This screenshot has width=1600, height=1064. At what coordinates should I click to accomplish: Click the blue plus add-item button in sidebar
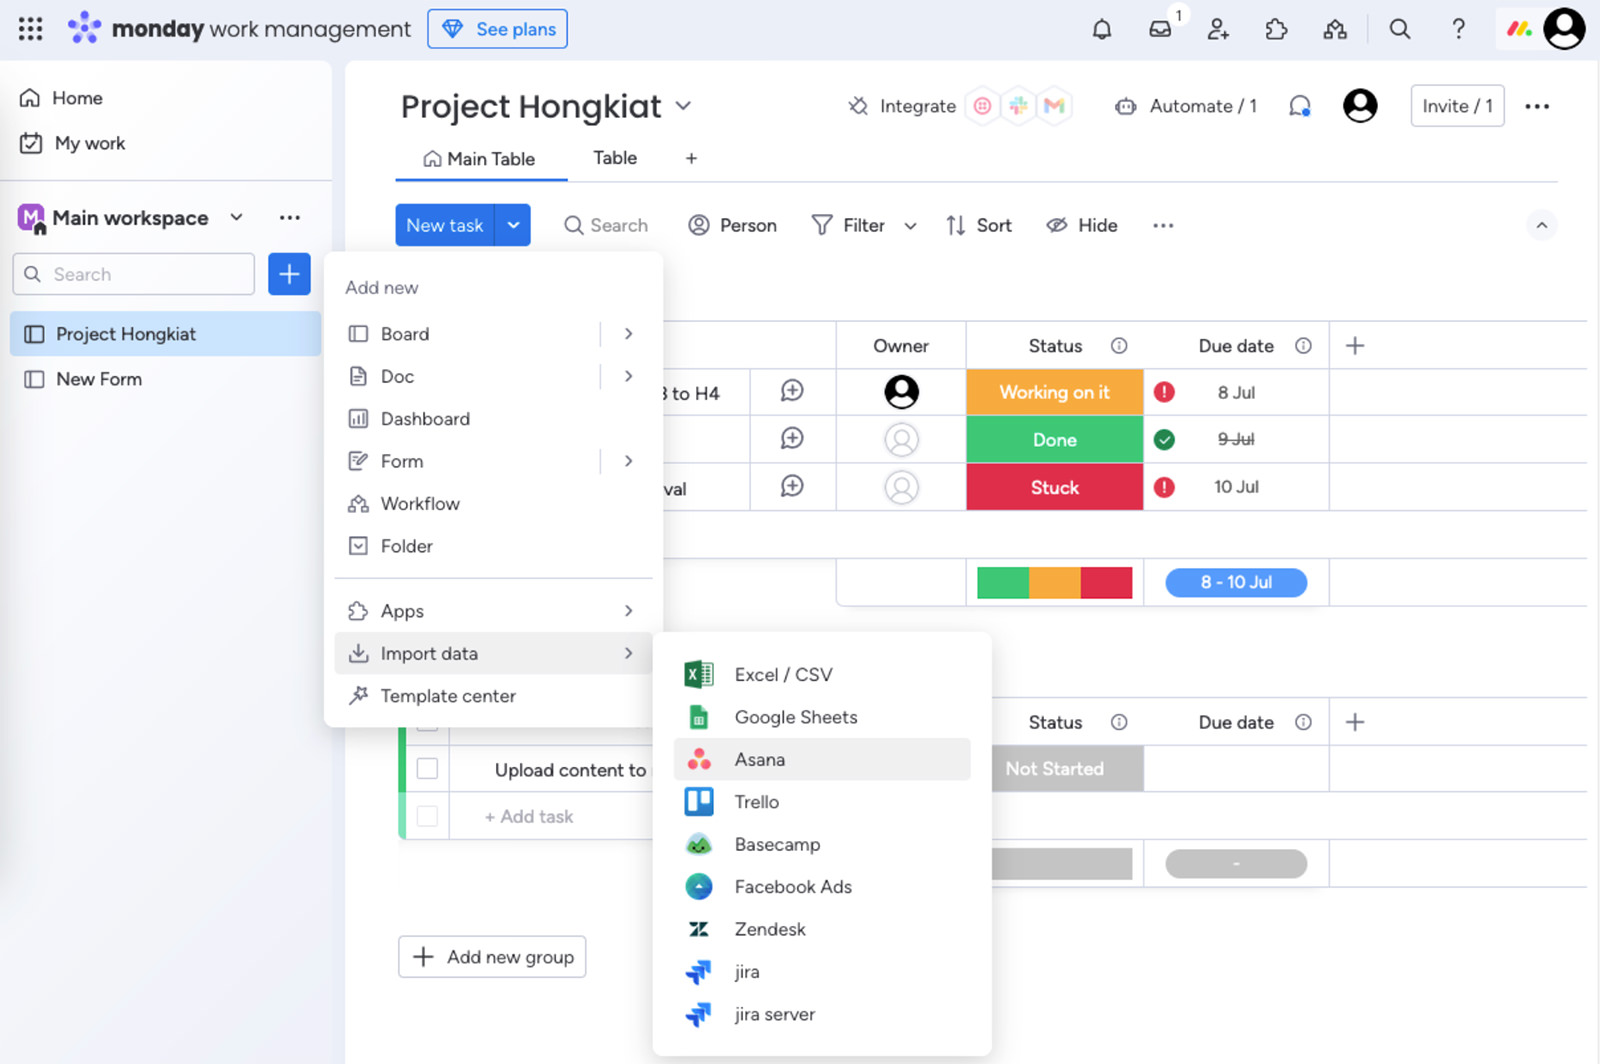[289, 274]
